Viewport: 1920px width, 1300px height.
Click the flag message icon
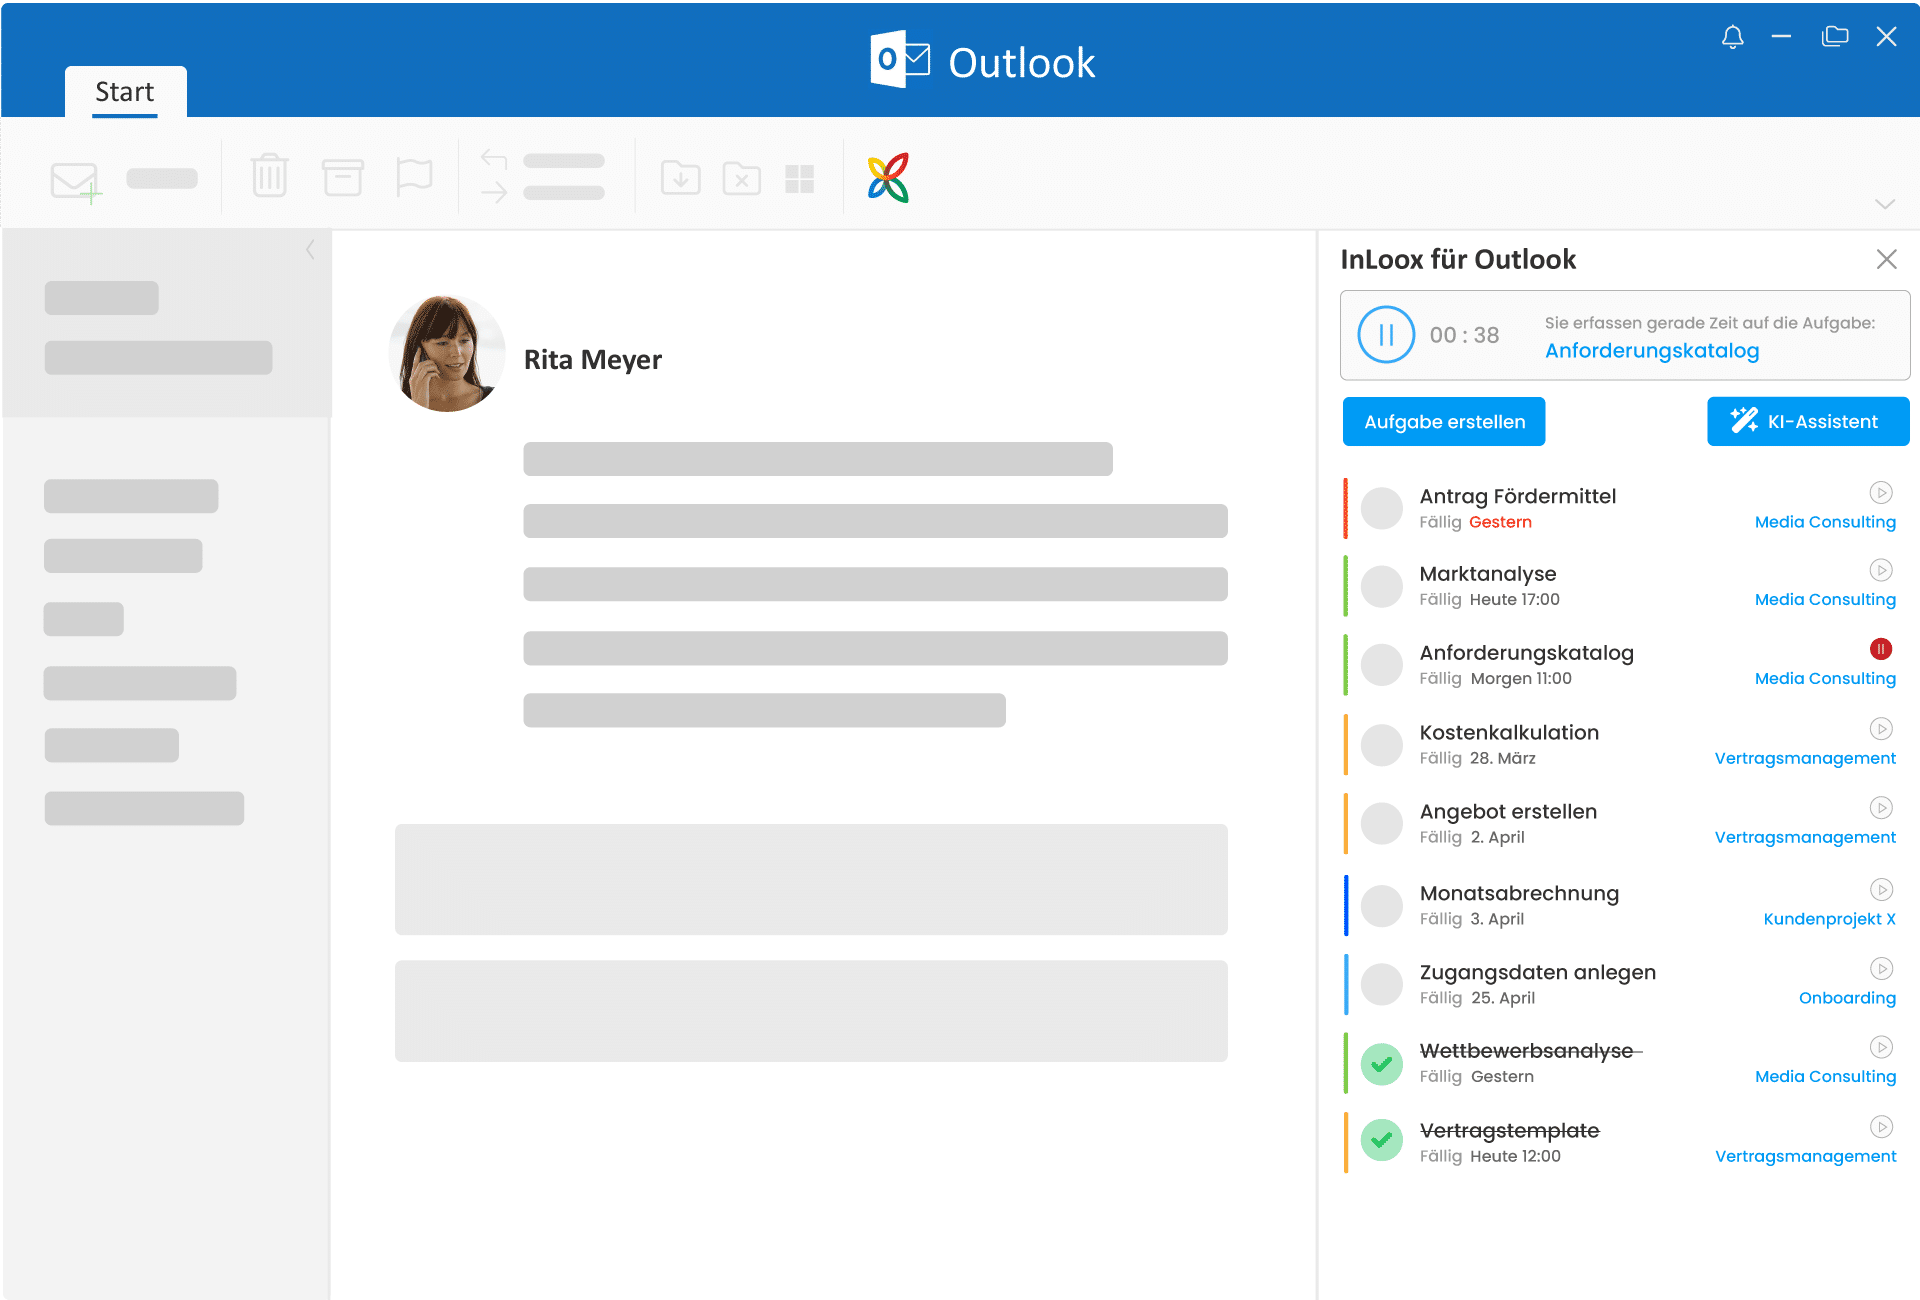(x=414, y=177)
